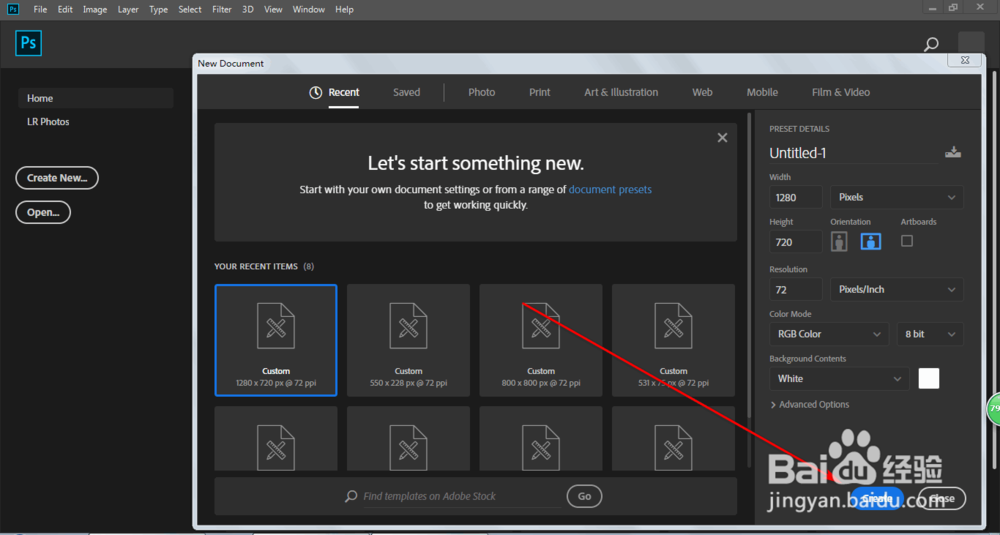Switch to the Saved tab
This screenshot has height=535, width=1000.
tap(406, 92)
